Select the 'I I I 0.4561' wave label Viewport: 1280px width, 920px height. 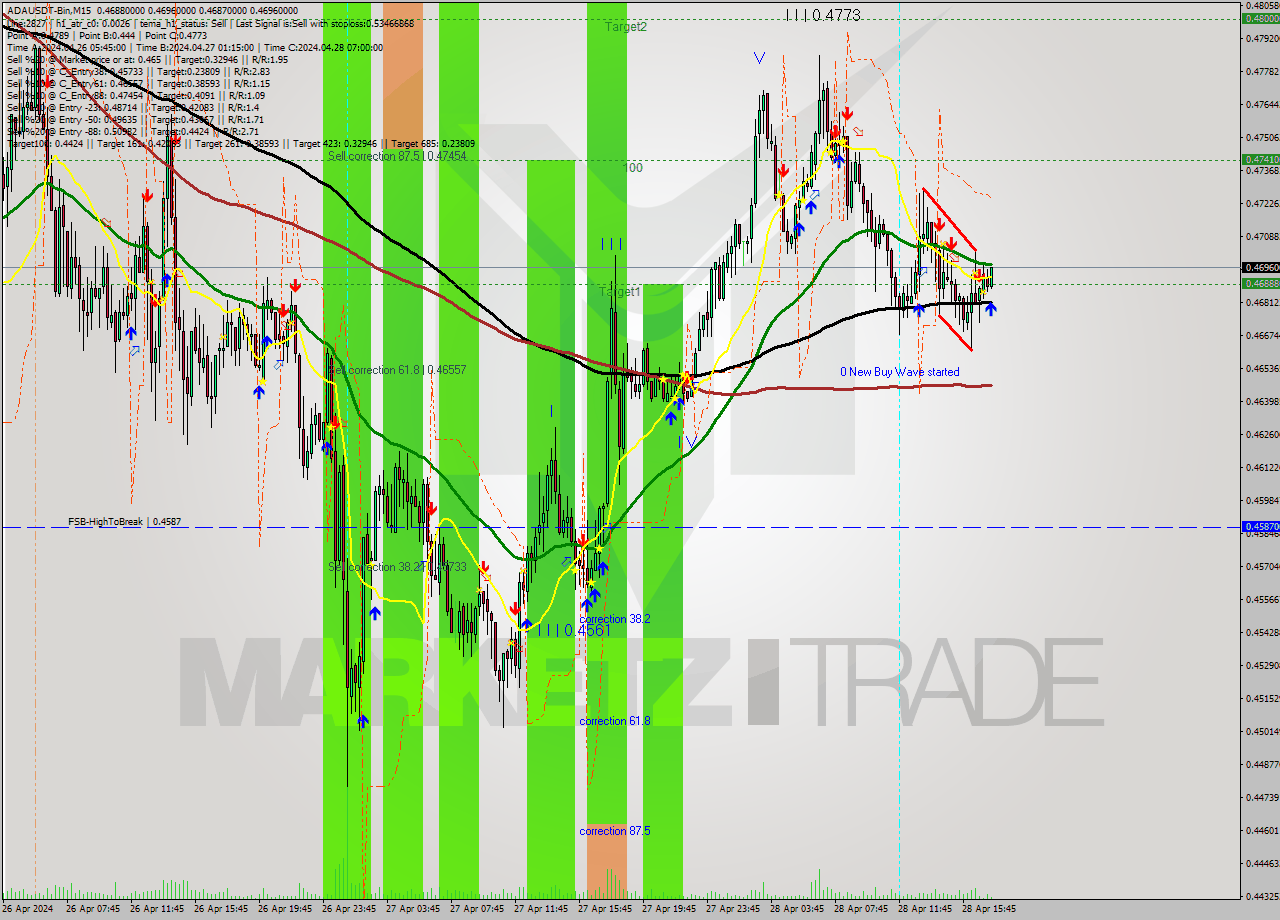[574, 630]
